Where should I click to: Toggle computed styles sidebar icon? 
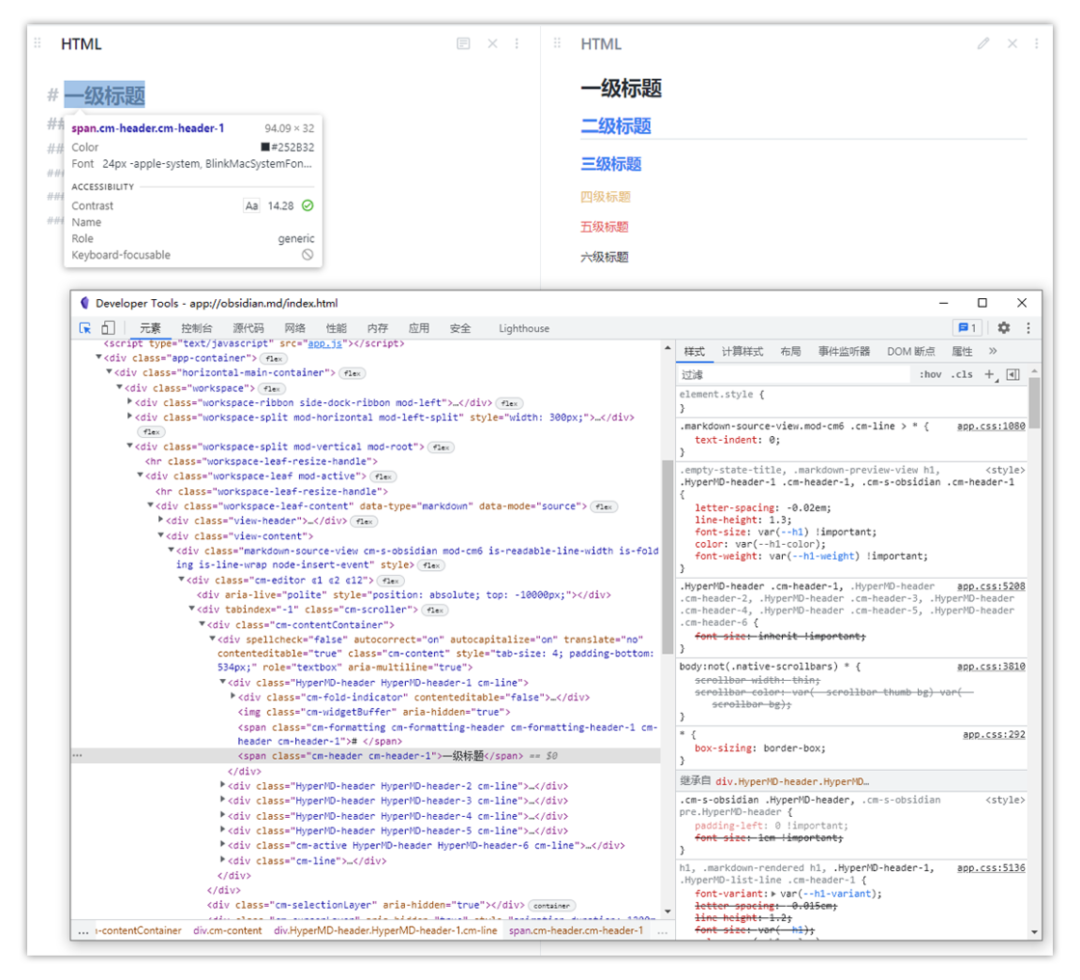point(1013,375)
